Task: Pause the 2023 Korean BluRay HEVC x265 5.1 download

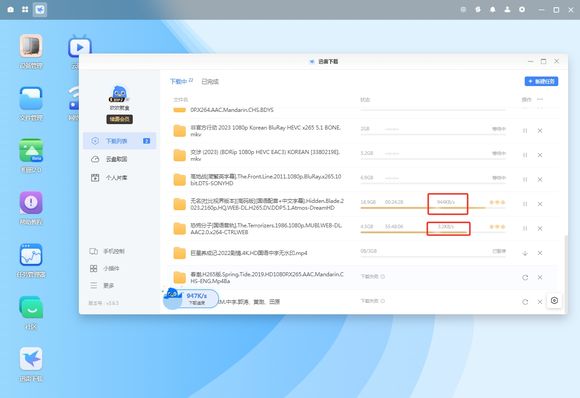Action: [525, 131]
